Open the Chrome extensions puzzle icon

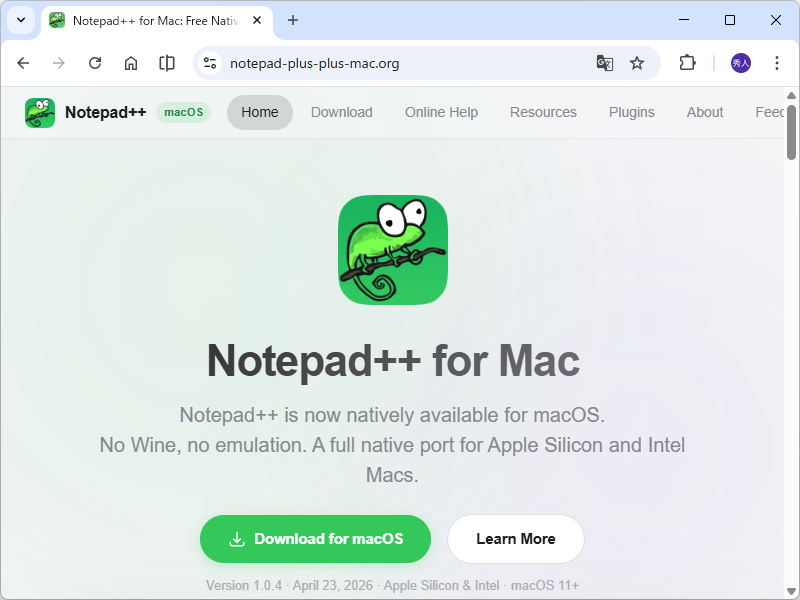coord(687,62)
